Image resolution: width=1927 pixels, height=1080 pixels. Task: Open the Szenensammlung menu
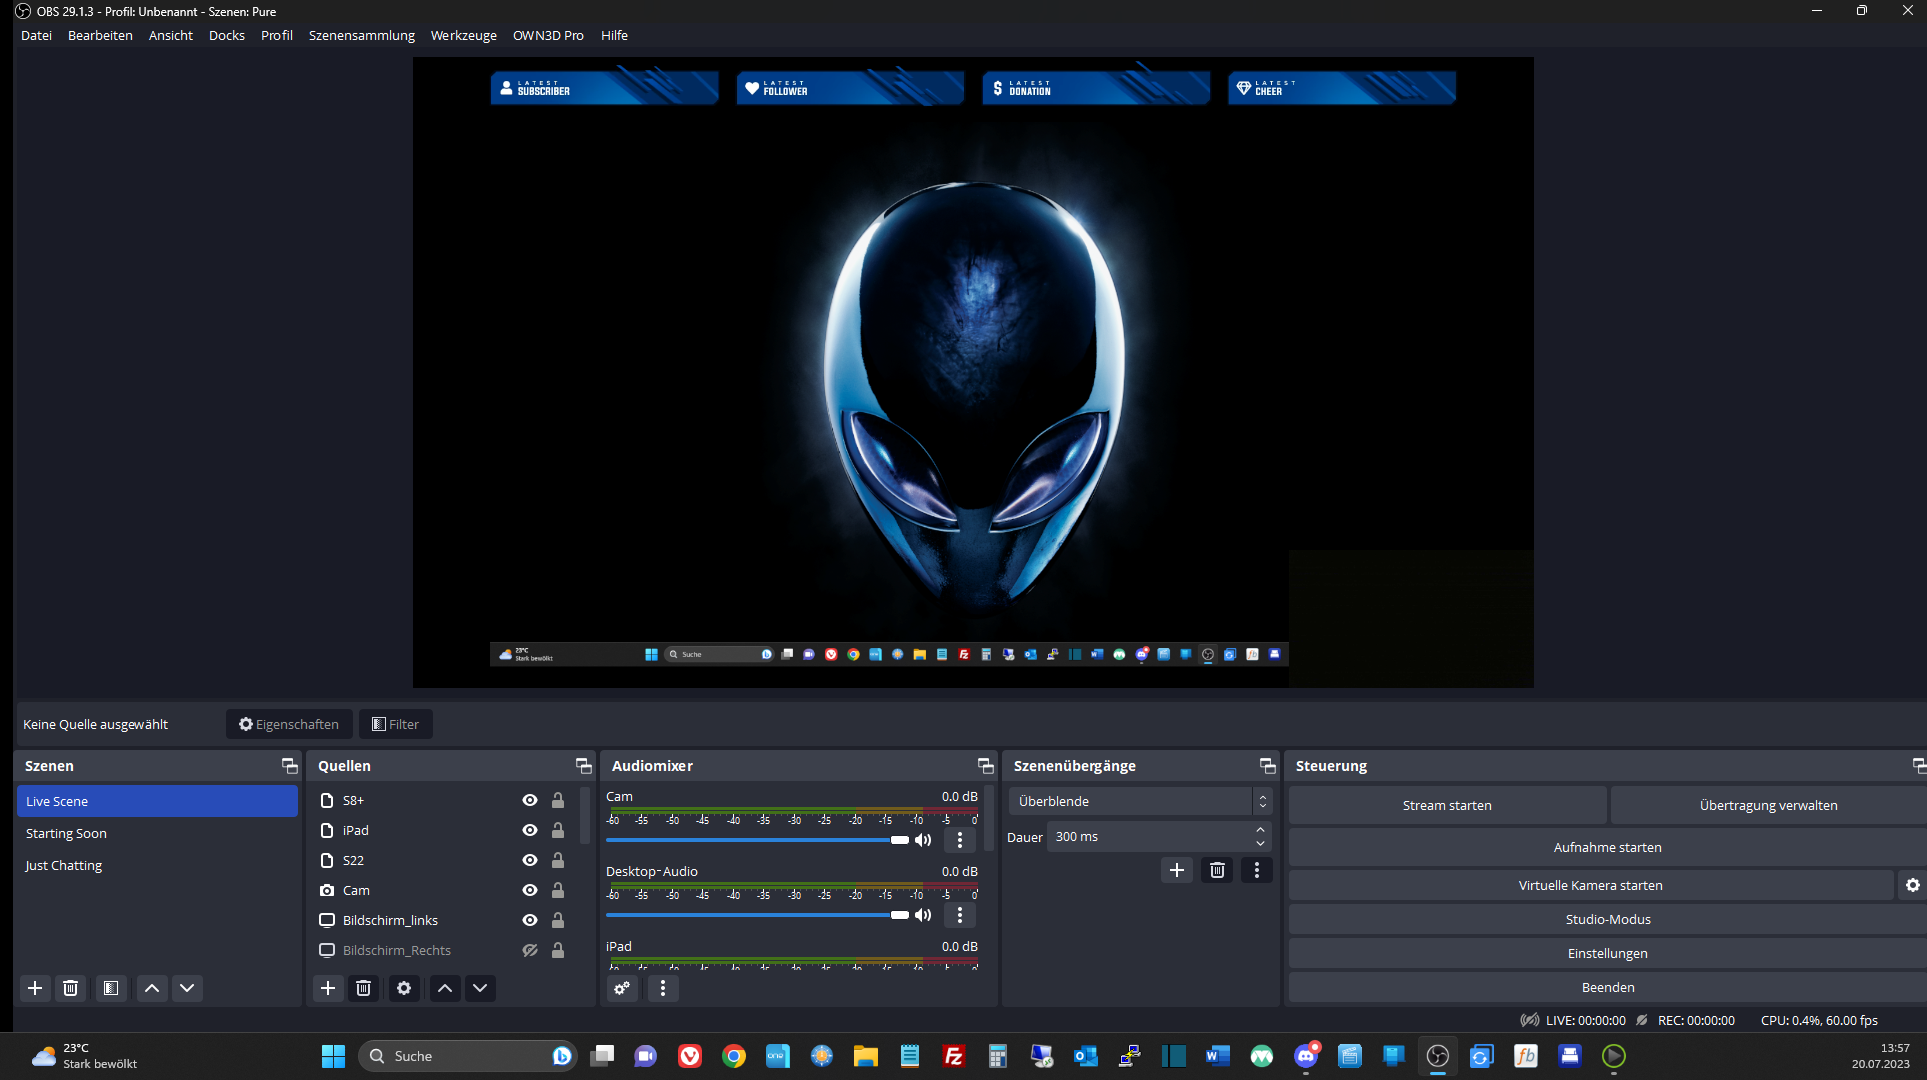tap(362, 35)
